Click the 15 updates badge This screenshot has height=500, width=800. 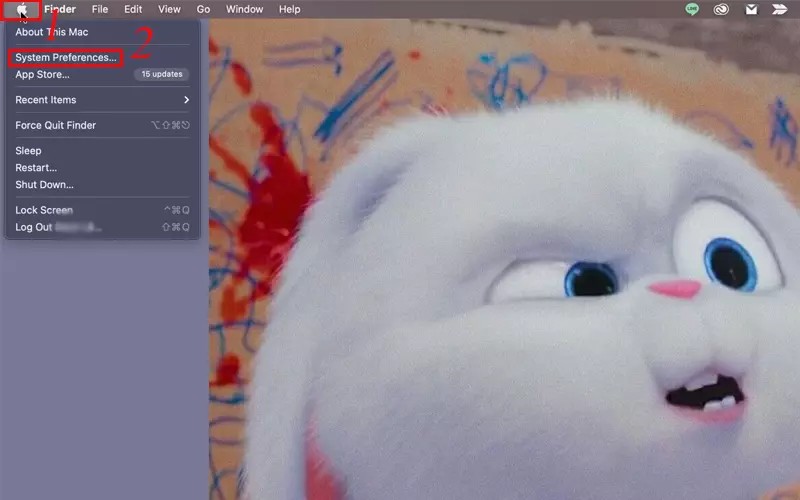(x=162, y=74)
